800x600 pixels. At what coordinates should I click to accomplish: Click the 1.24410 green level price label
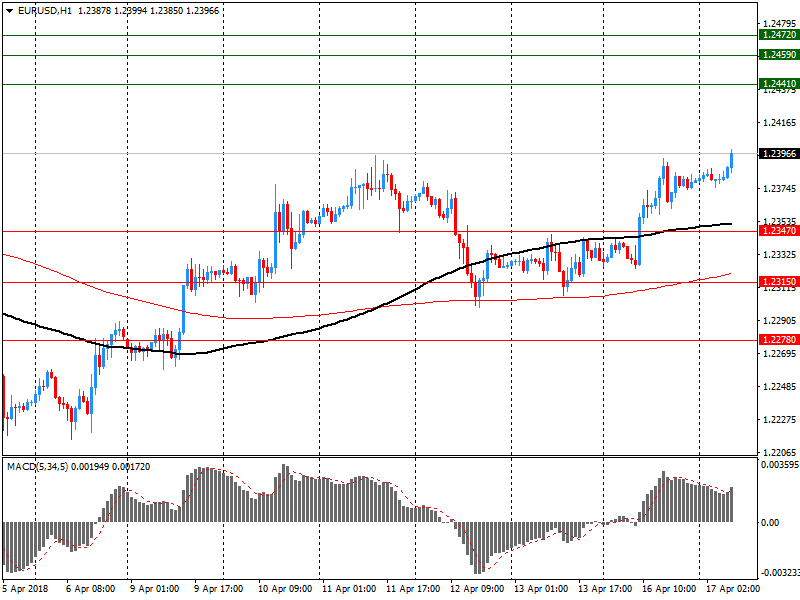pyautogui.click(x=779, y=84)
